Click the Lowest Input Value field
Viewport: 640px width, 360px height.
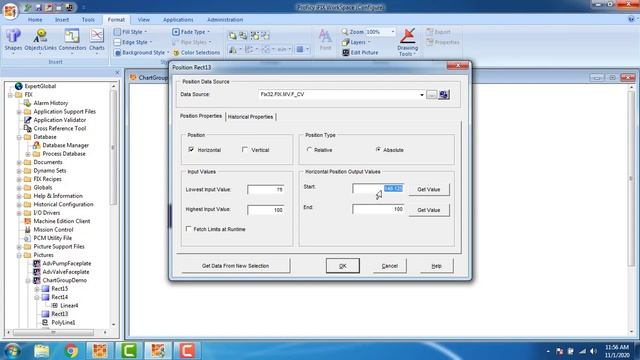[x=266, y=189]
